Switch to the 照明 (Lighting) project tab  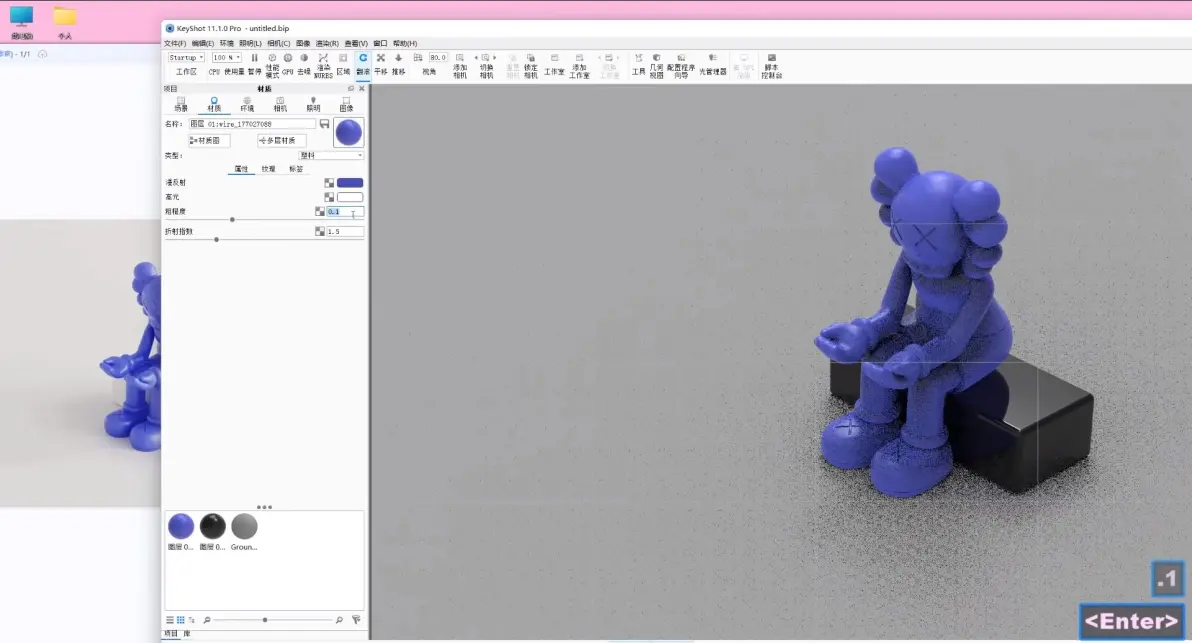tap(313, 104)
